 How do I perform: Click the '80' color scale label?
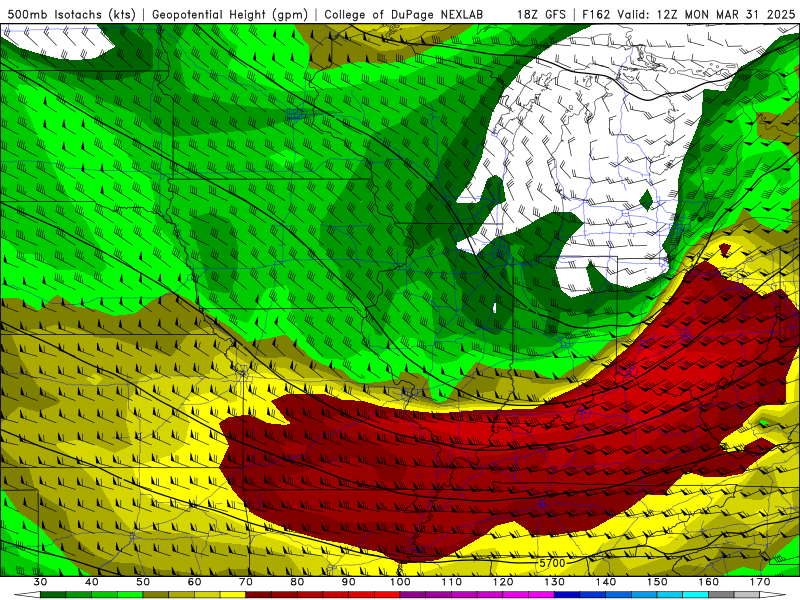297,582
